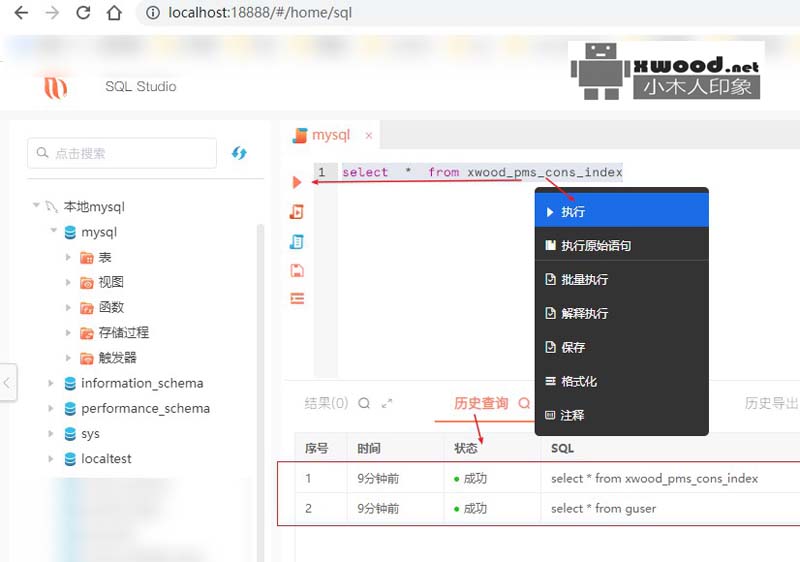
Task: Expand the localtest database arrow
Action: (51, 458)
